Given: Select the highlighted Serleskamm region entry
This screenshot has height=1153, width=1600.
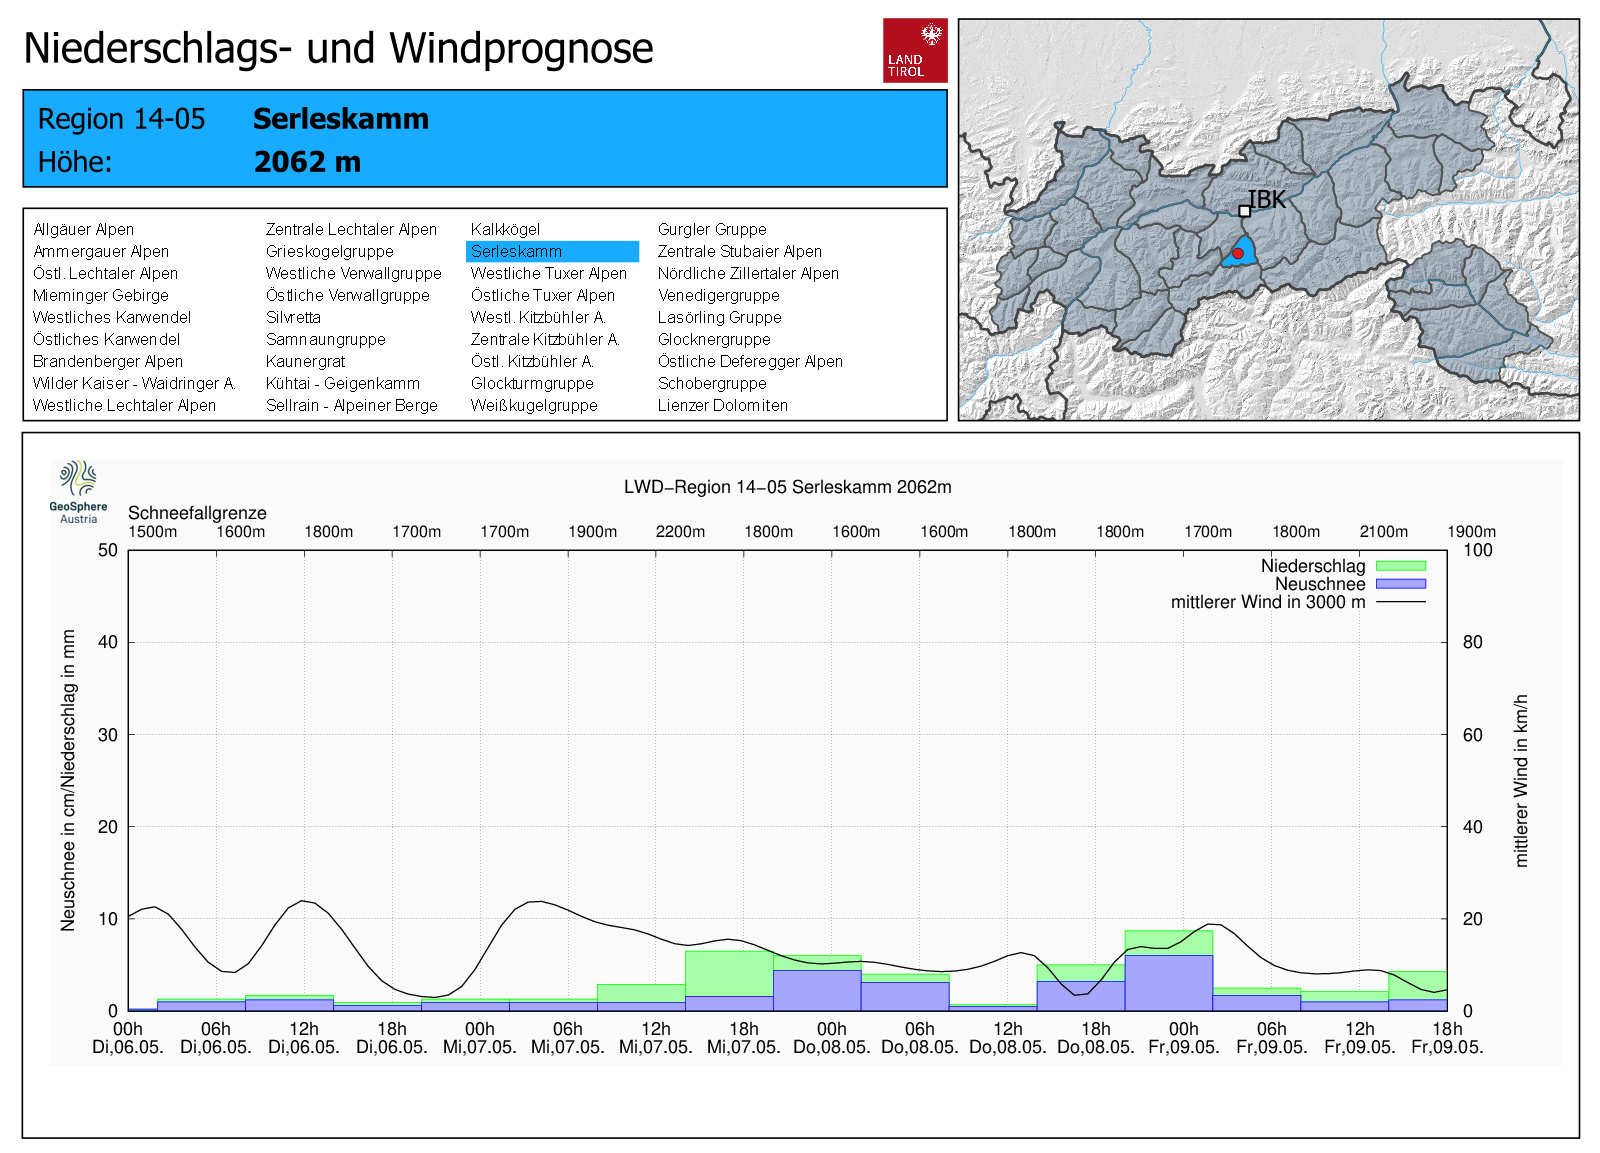Looking at the screenshot, I should tap(551, 252).
